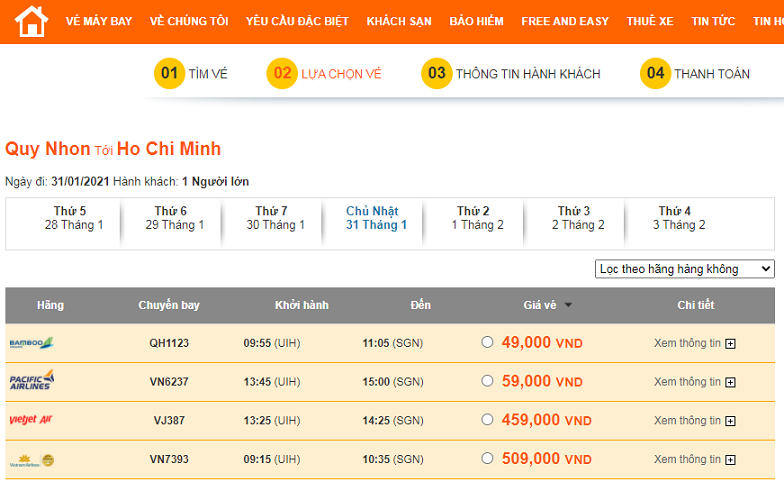This screenshot has width=784, height=482.
Task: Click the Vietnam Airlines logo
Action: click(x=32, y=460)
